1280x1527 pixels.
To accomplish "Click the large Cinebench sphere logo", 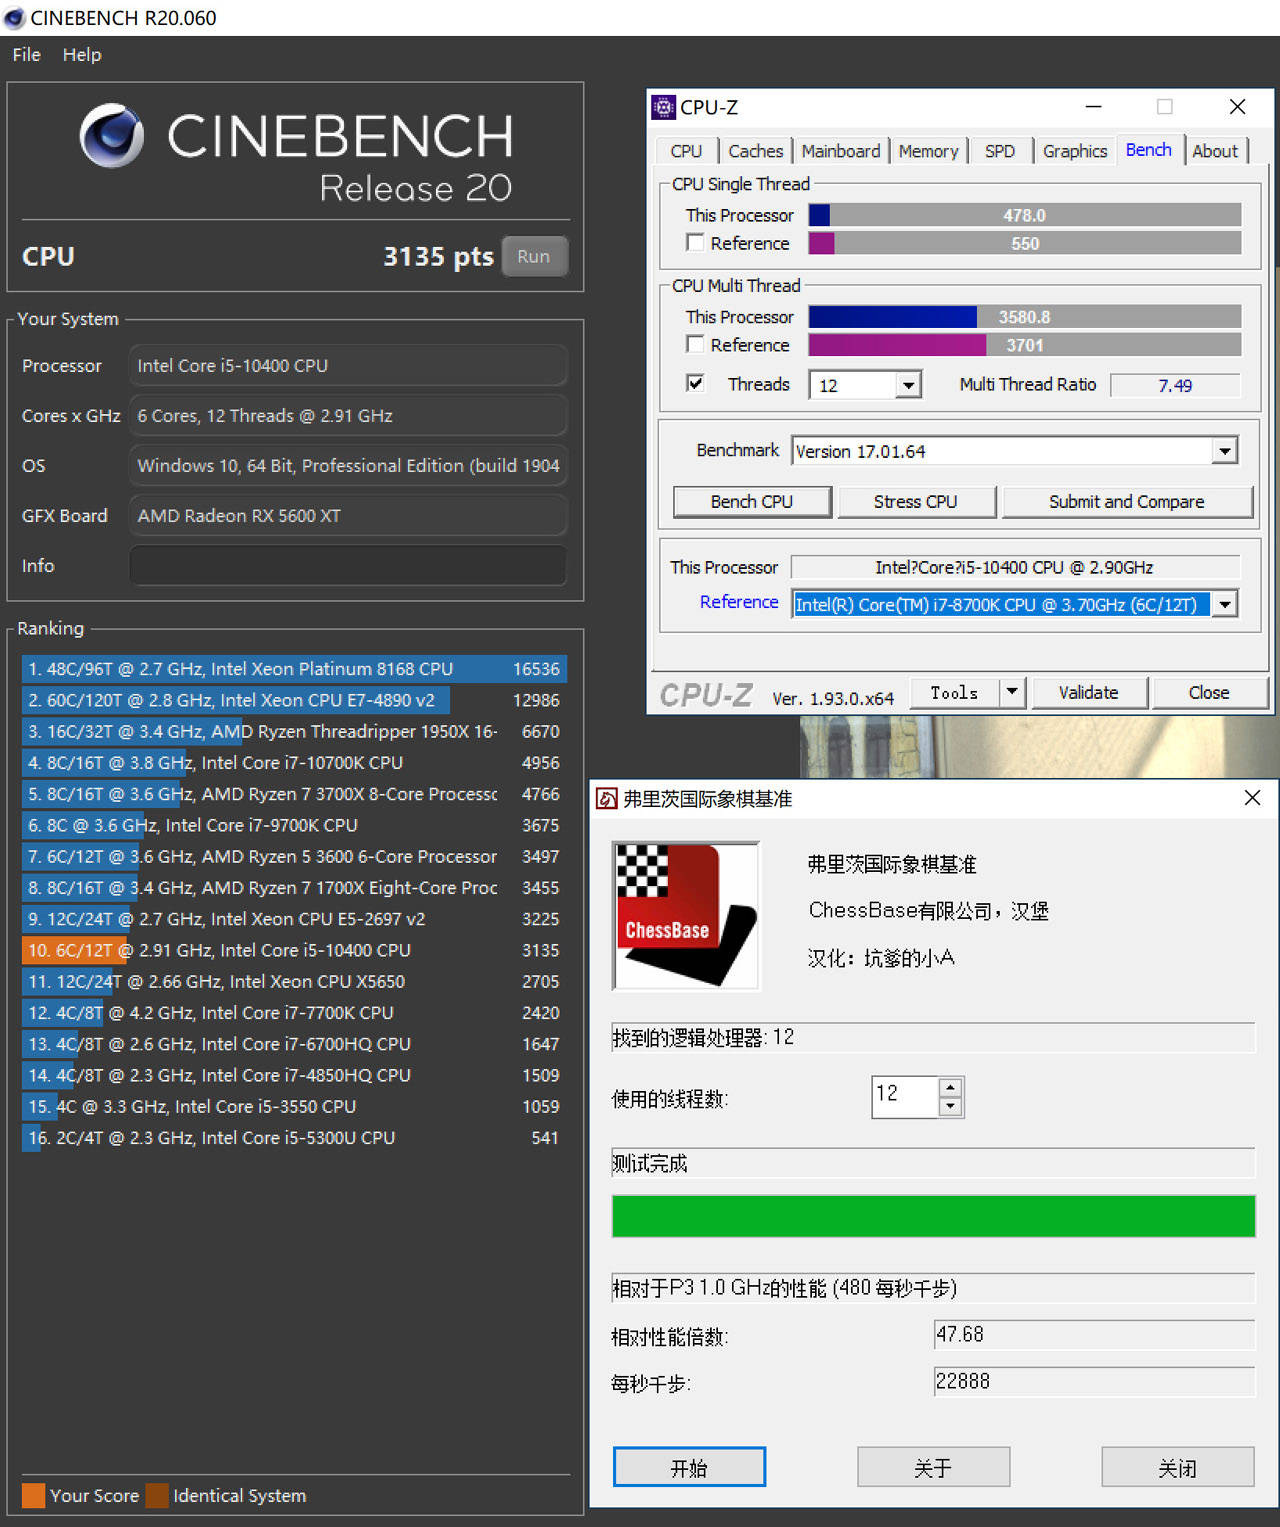I will (x=112, y=136).
